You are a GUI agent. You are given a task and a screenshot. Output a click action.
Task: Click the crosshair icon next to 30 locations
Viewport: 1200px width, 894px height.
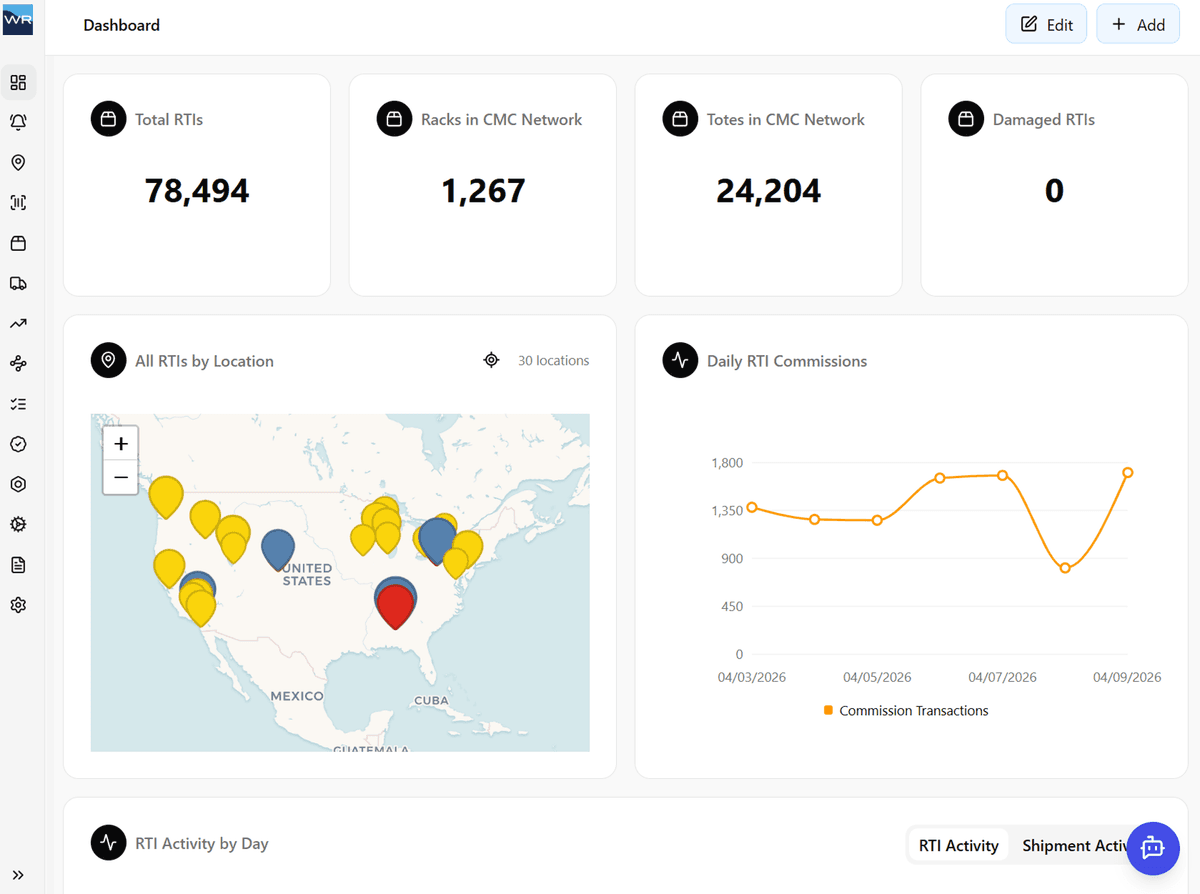point(491,360)
